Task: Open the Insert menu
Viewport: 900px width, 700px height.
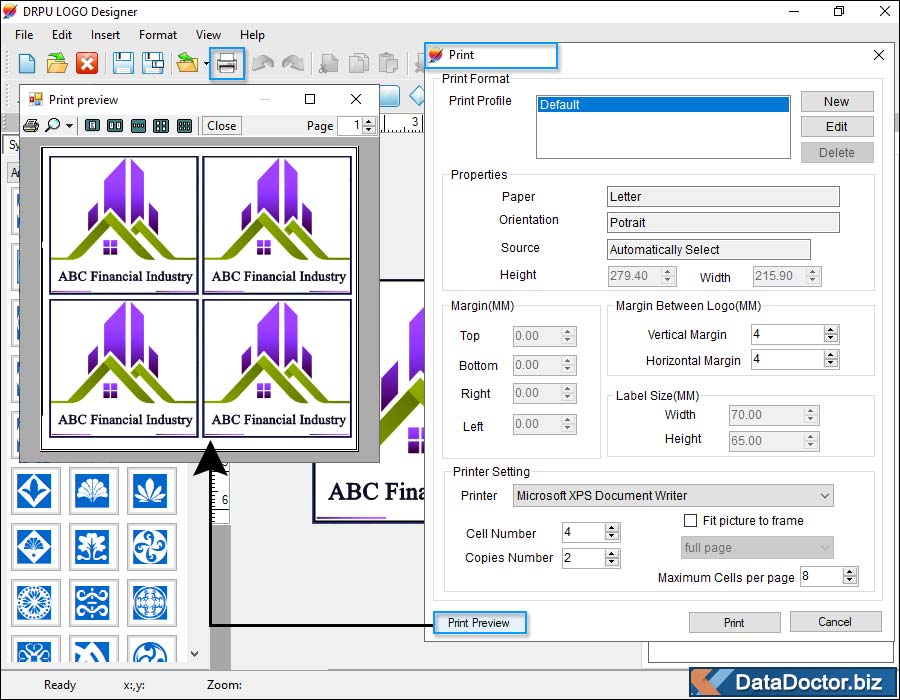Action: coord(105,34)
